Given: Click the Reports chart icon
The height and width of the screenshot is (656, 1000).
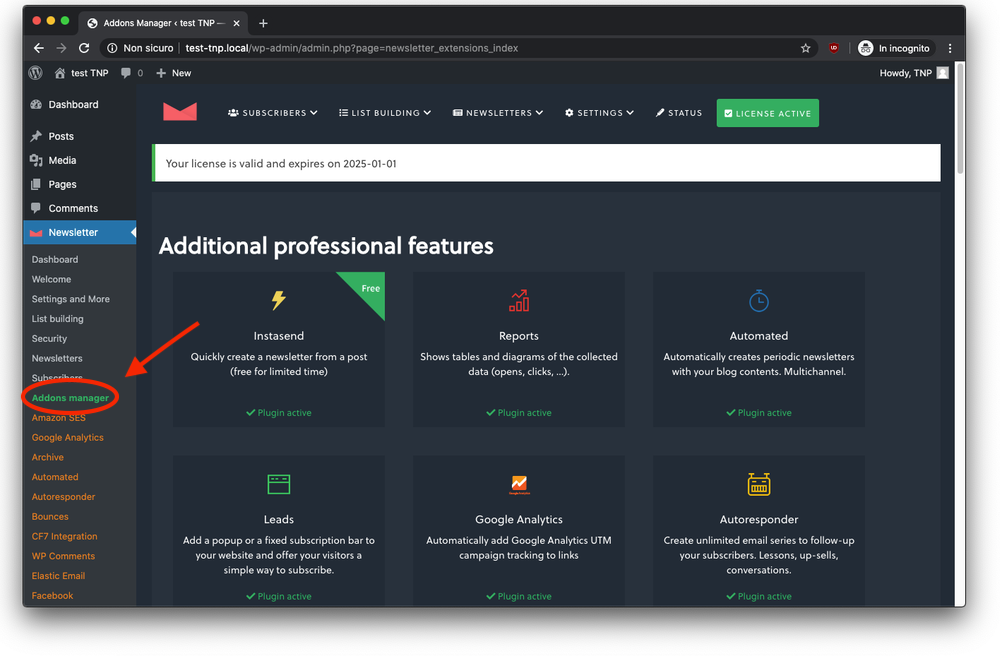Looking at the screenshot, I should [x=519, y=300].
